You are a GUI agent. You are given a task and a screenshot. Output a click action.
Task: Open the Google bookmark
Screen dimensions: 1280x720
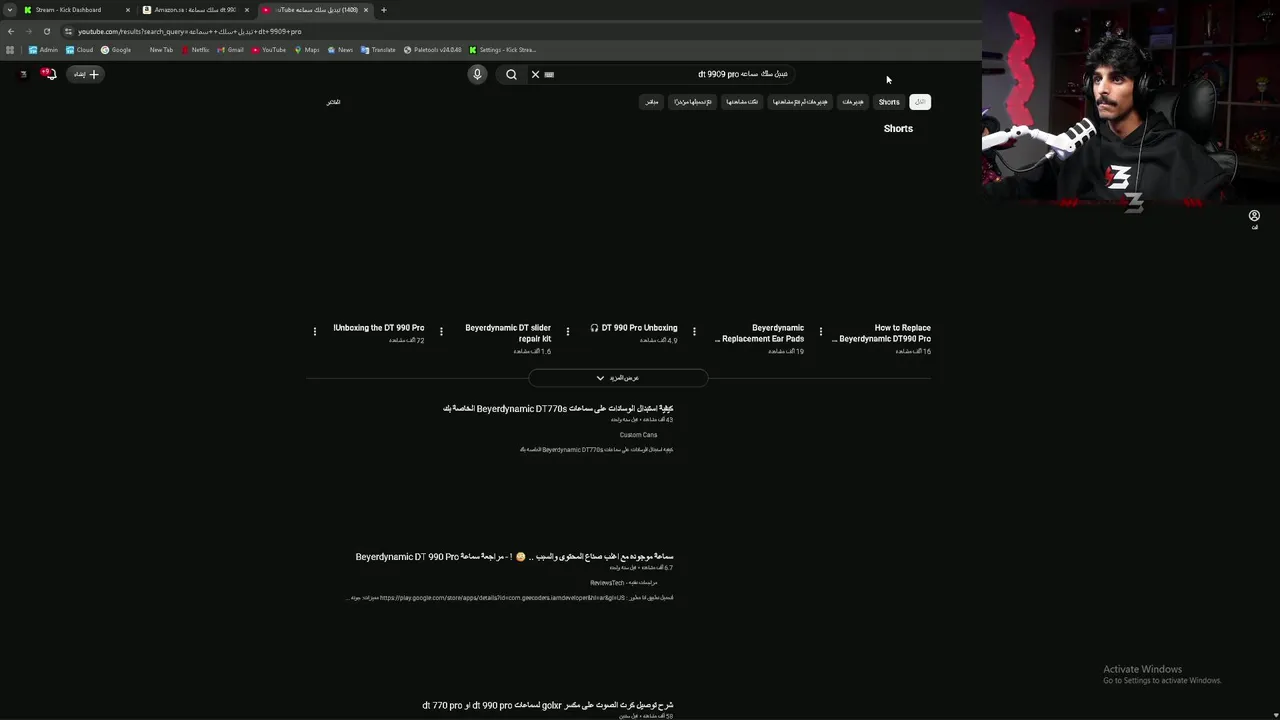pyautogui.click(x=116, y=50)
